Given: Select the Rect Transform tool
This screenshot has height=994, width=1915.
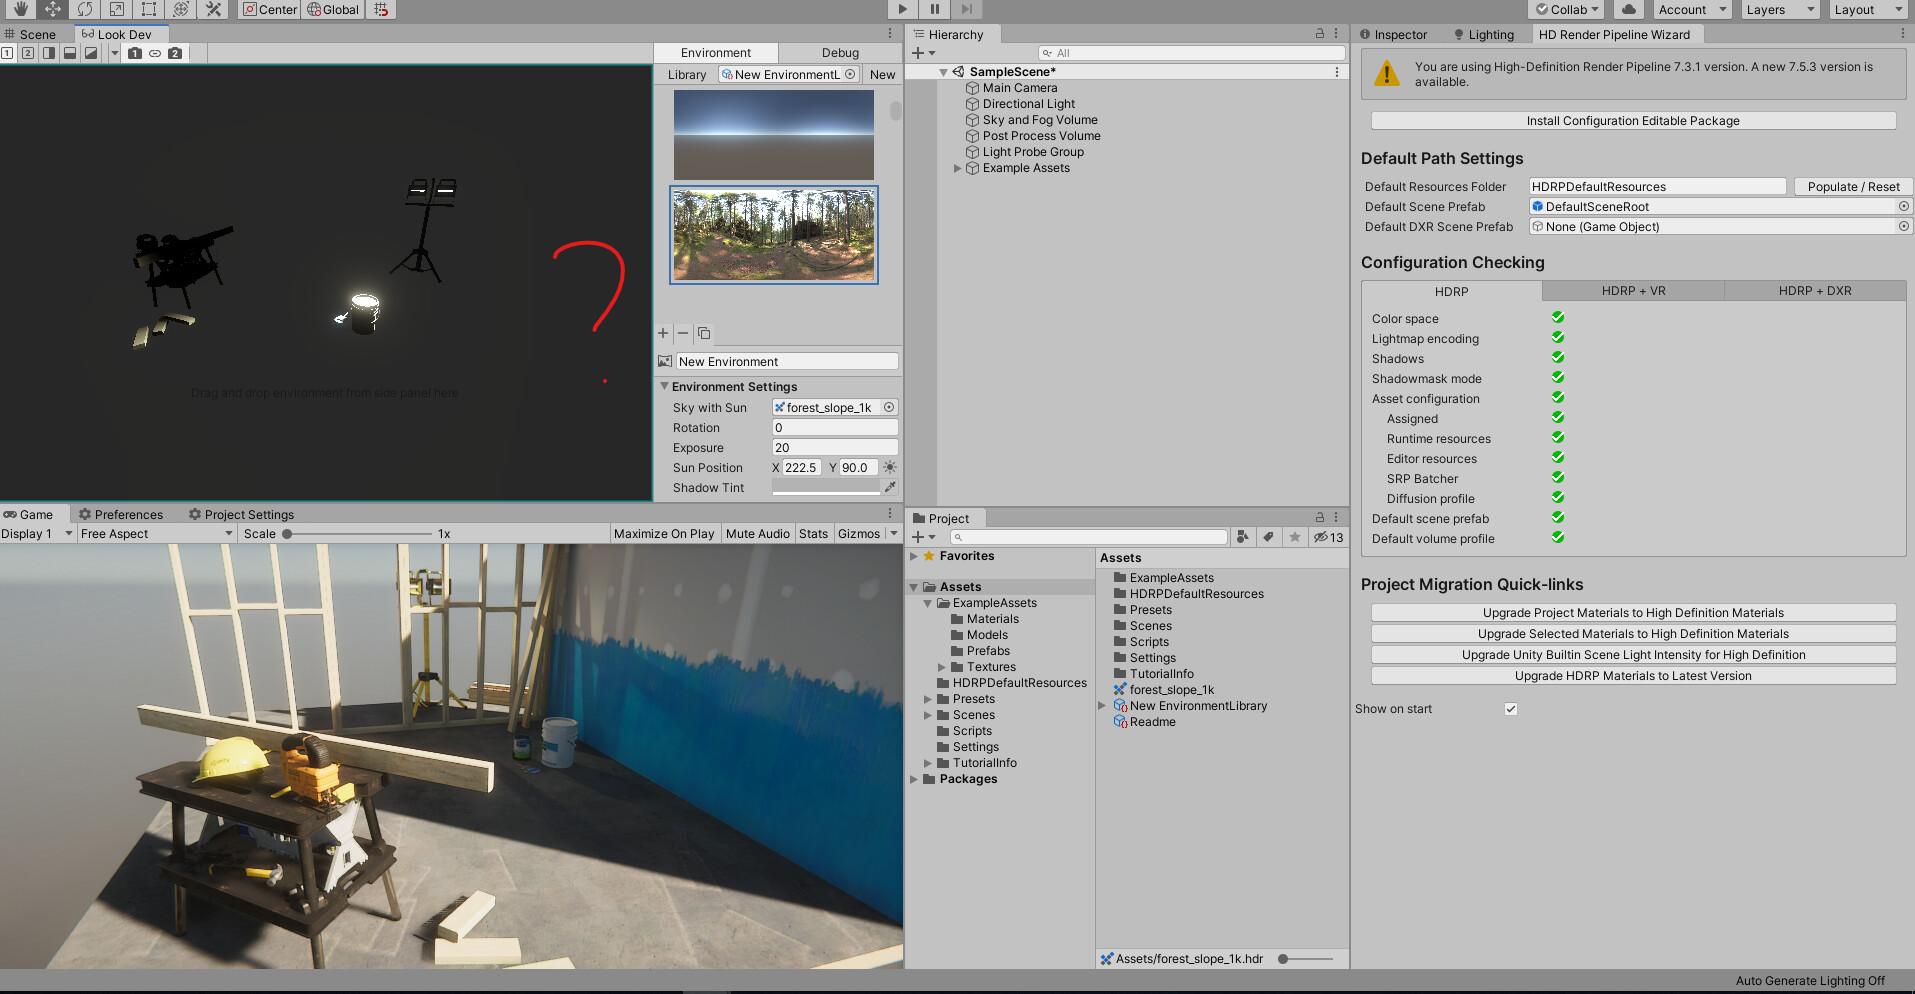Looking at the screenshot, I should coord(149,9).
